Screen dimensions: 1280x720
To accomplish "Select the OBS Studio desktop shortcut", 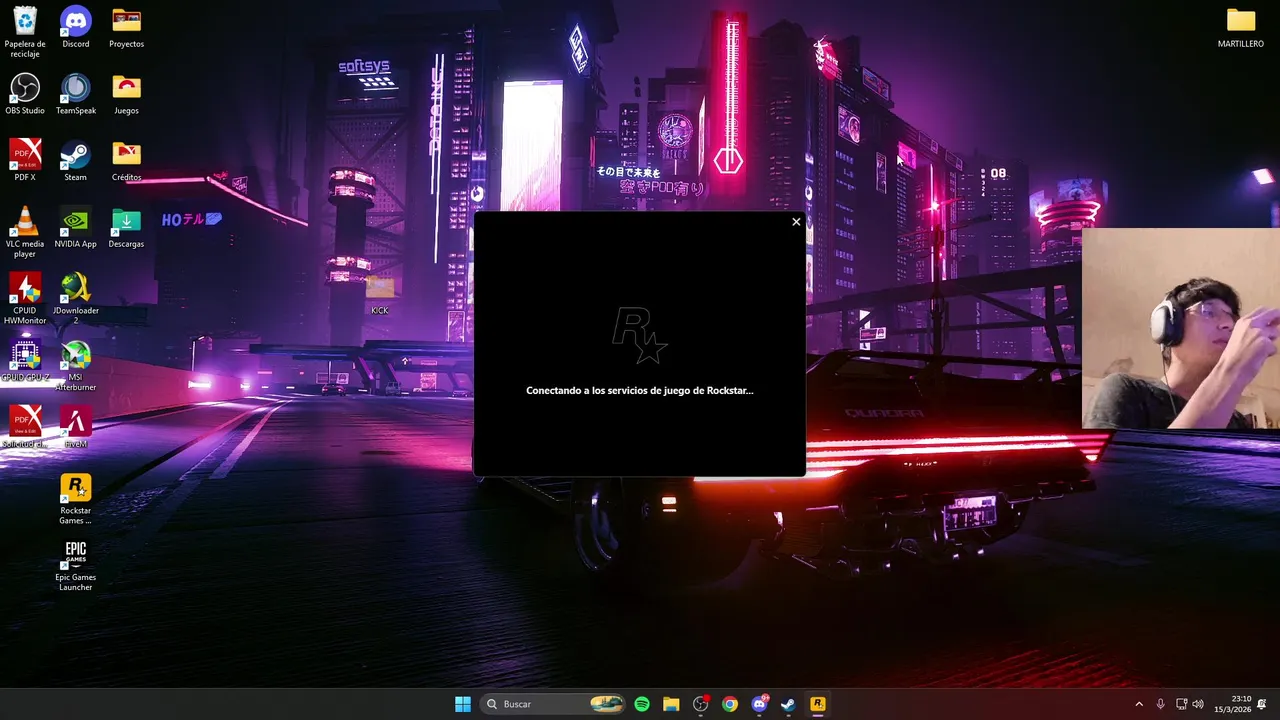I will (x=25, y=94).
